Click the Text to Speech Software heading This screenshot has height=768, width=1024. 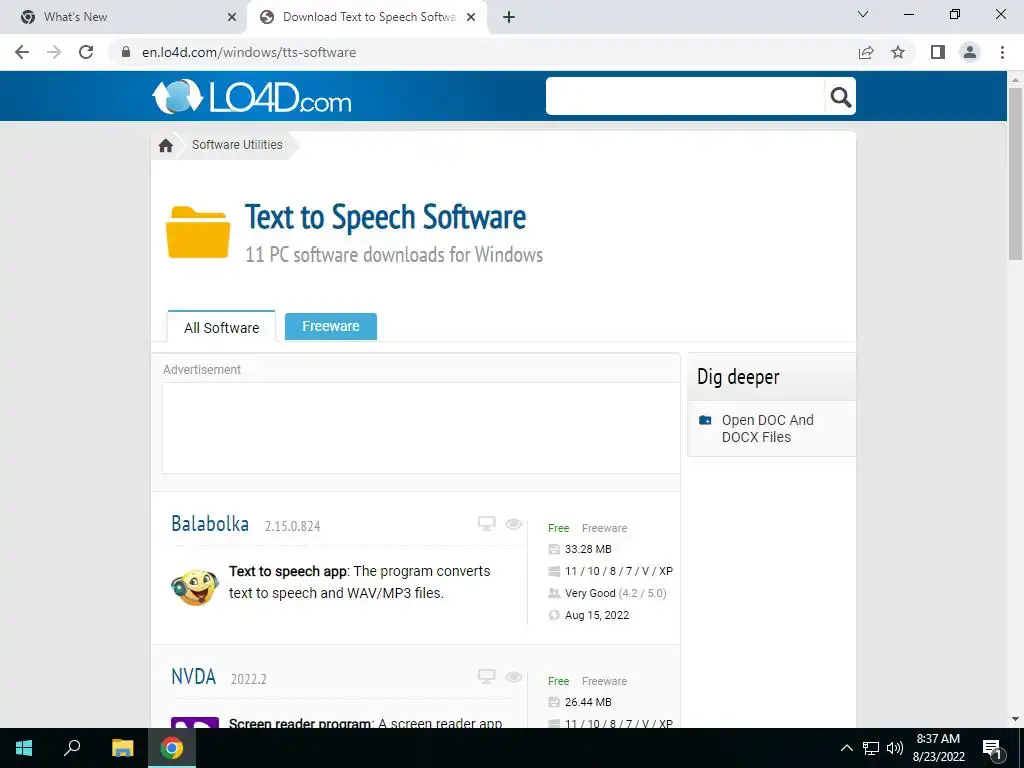tap(385, 217)
